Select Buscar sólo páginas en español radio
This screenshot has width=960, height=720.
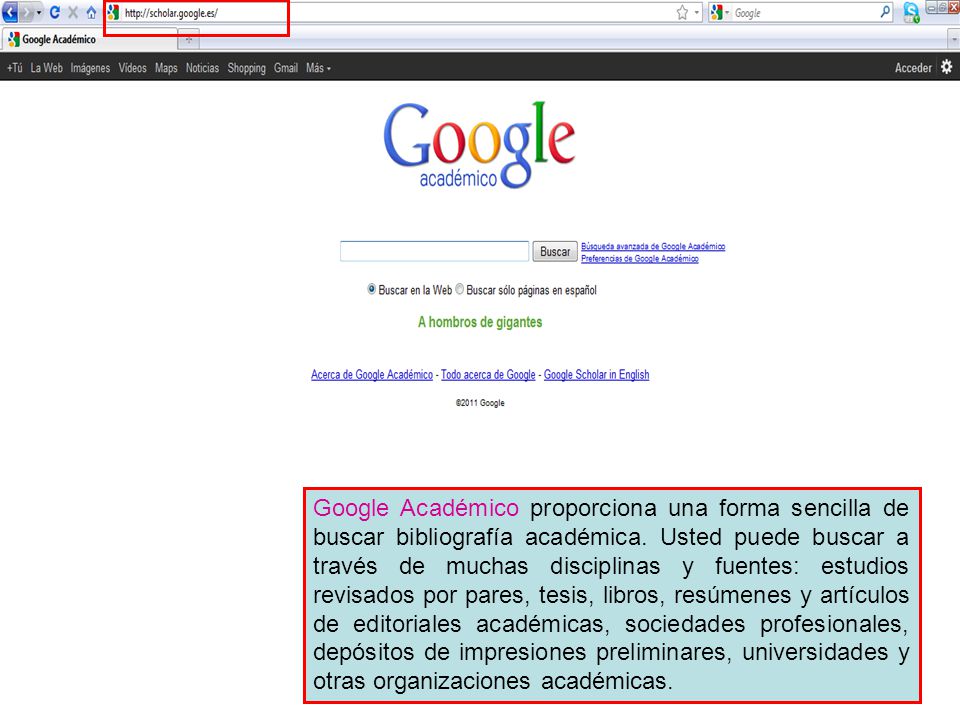[x=460, y=289]
